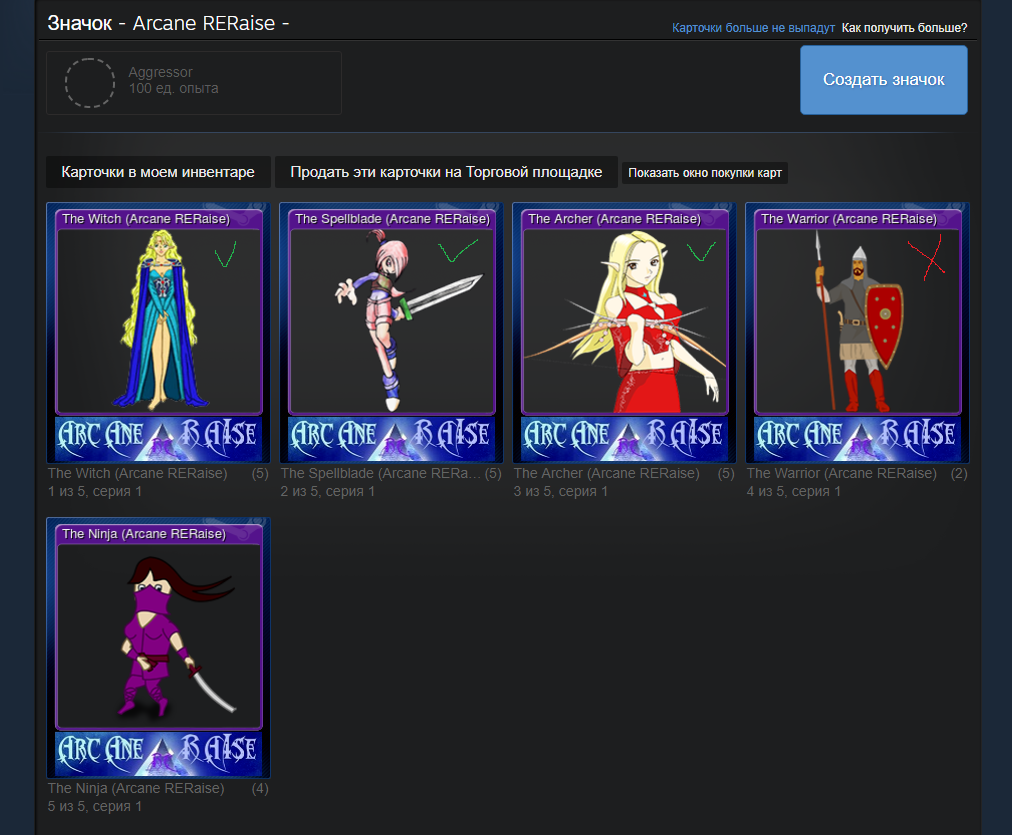
Task: Click the (5) count beside The Witch
Action: [260, 473]
